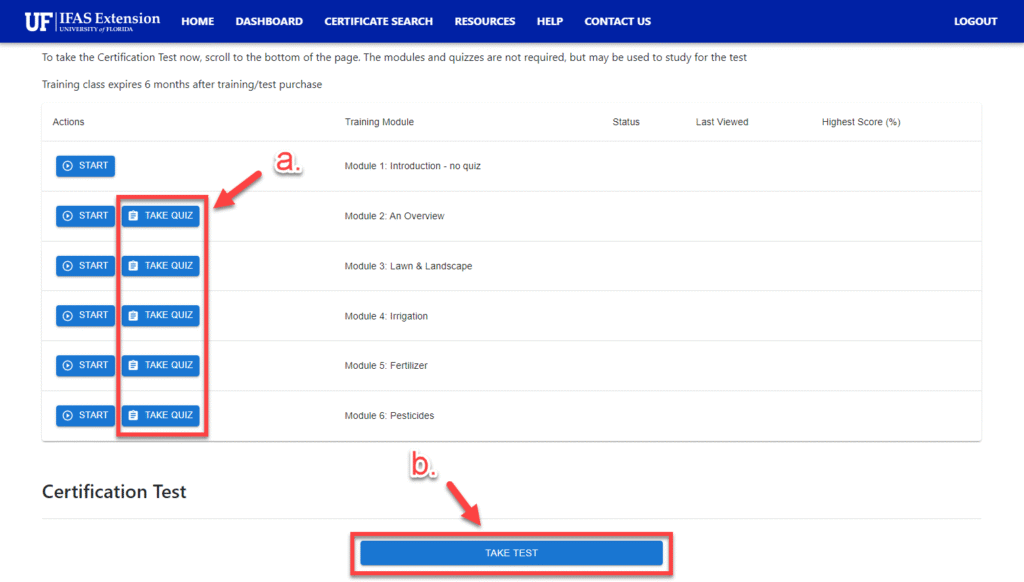Image resolution: width=1024 pixels, height=582 pixels.
Task: Start Module 1: Introduction
Action: point(85,166)
